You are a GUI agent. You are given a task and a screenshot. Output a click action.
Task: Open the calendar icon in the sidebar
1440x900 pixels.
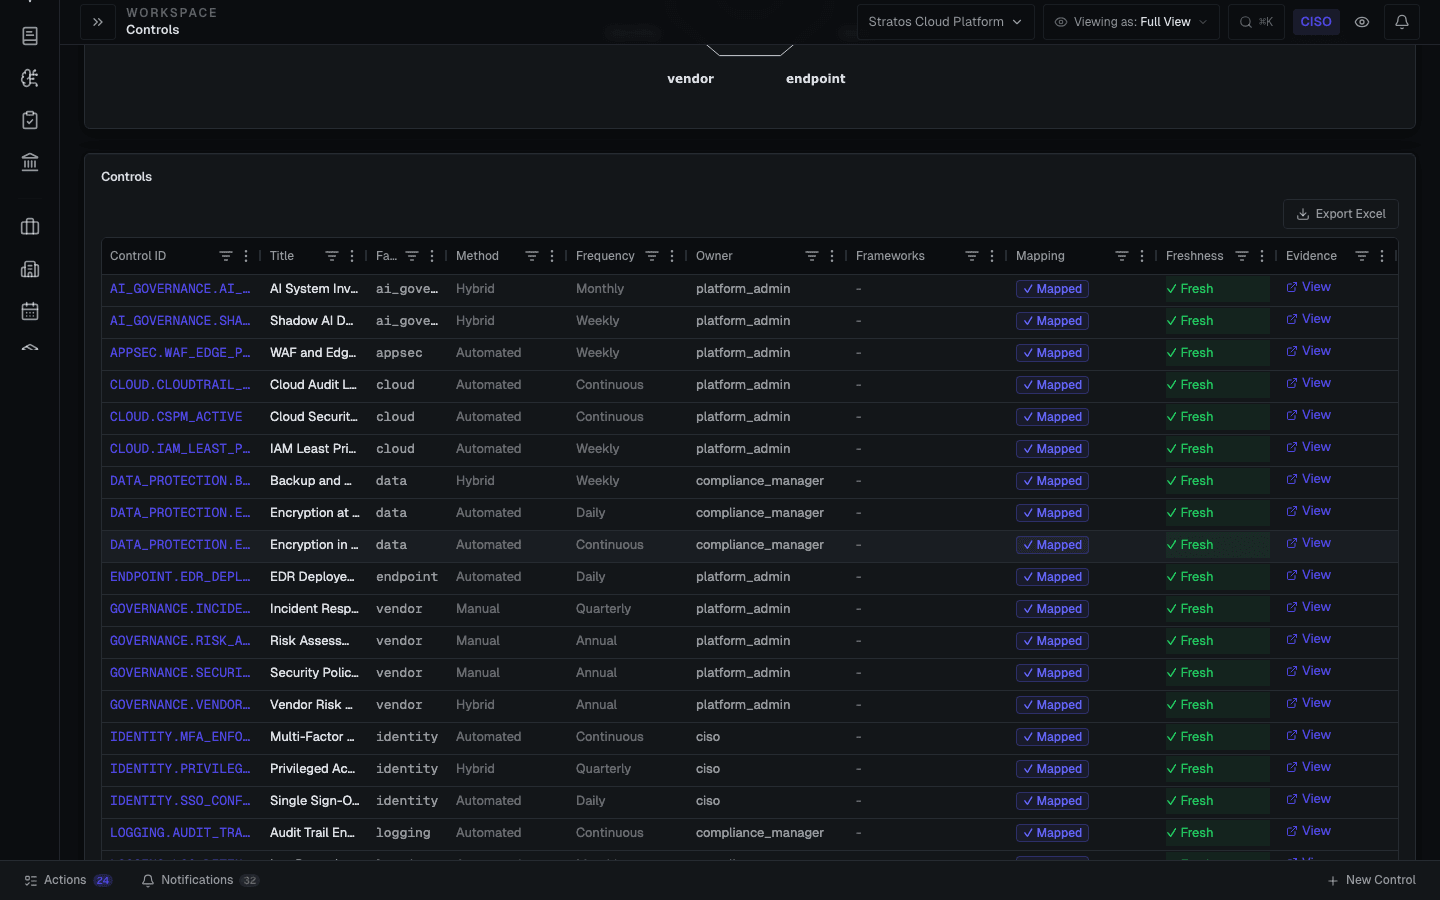pos(30,311)
